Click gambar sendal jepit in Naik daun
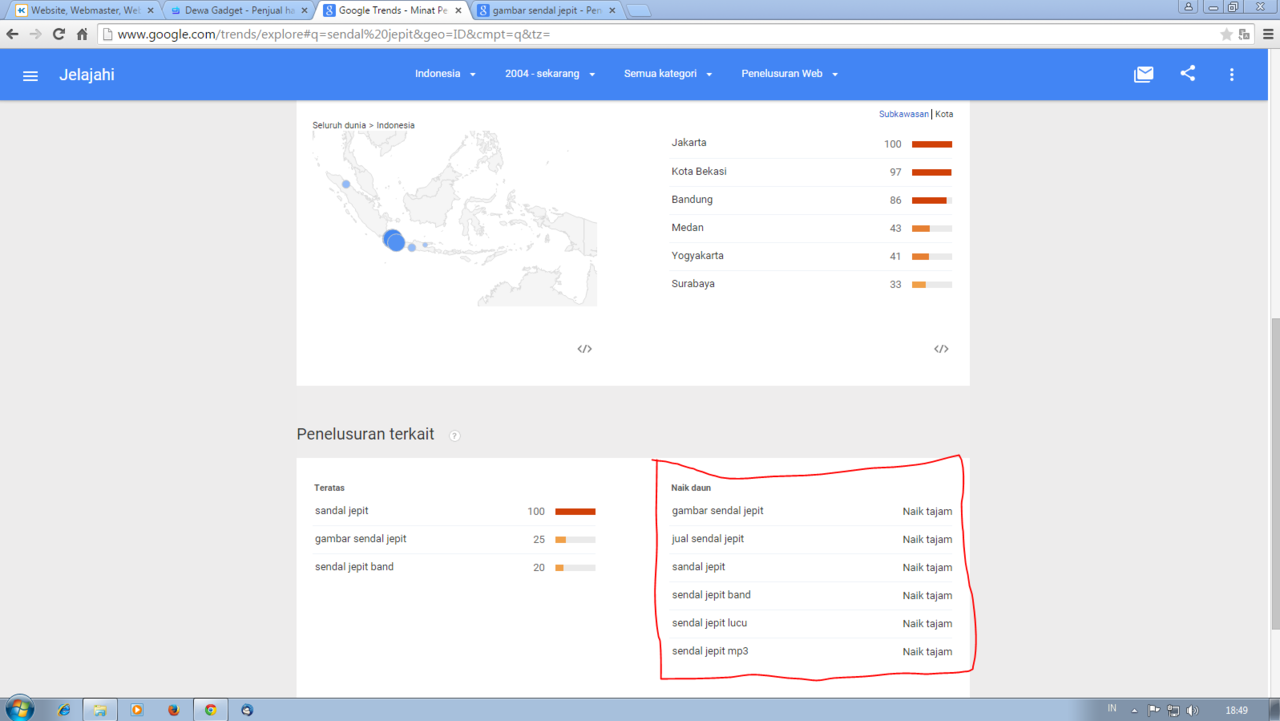 click(x=718, y=510)
